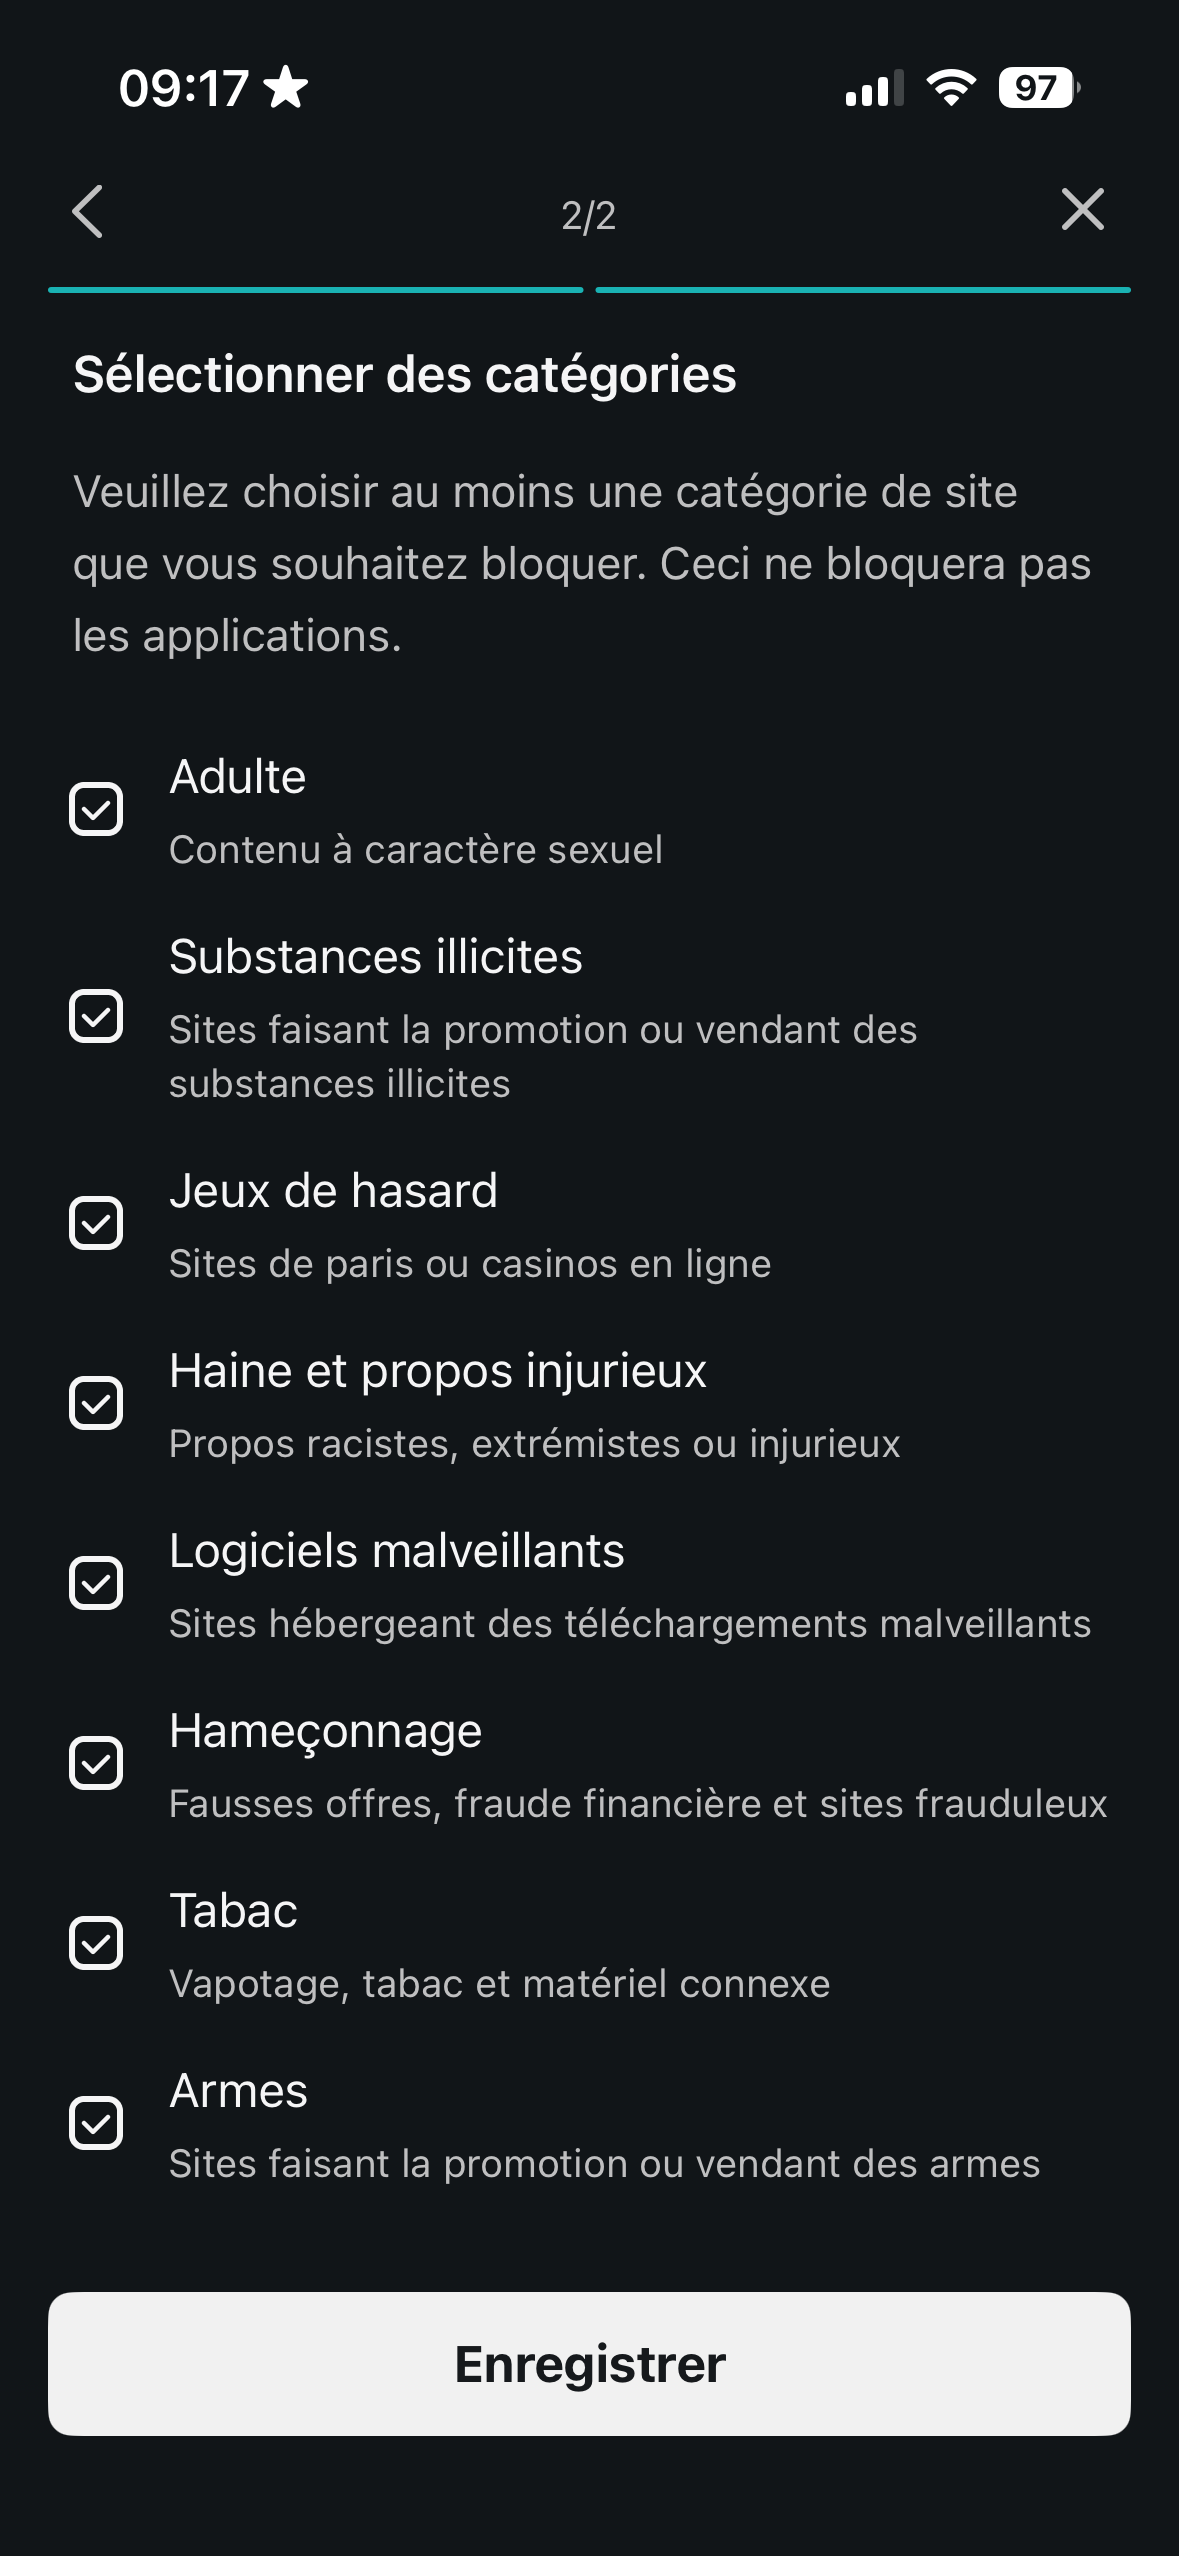1179x2556 pixels.
Task: Tap the battery level indicator
Action: (x=1037, y=88)
